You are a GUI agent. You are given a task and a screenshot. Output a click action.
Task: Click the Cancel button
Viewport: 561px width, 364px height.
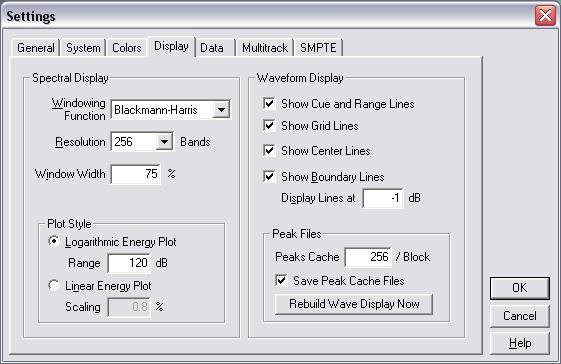tap(519, 316)
